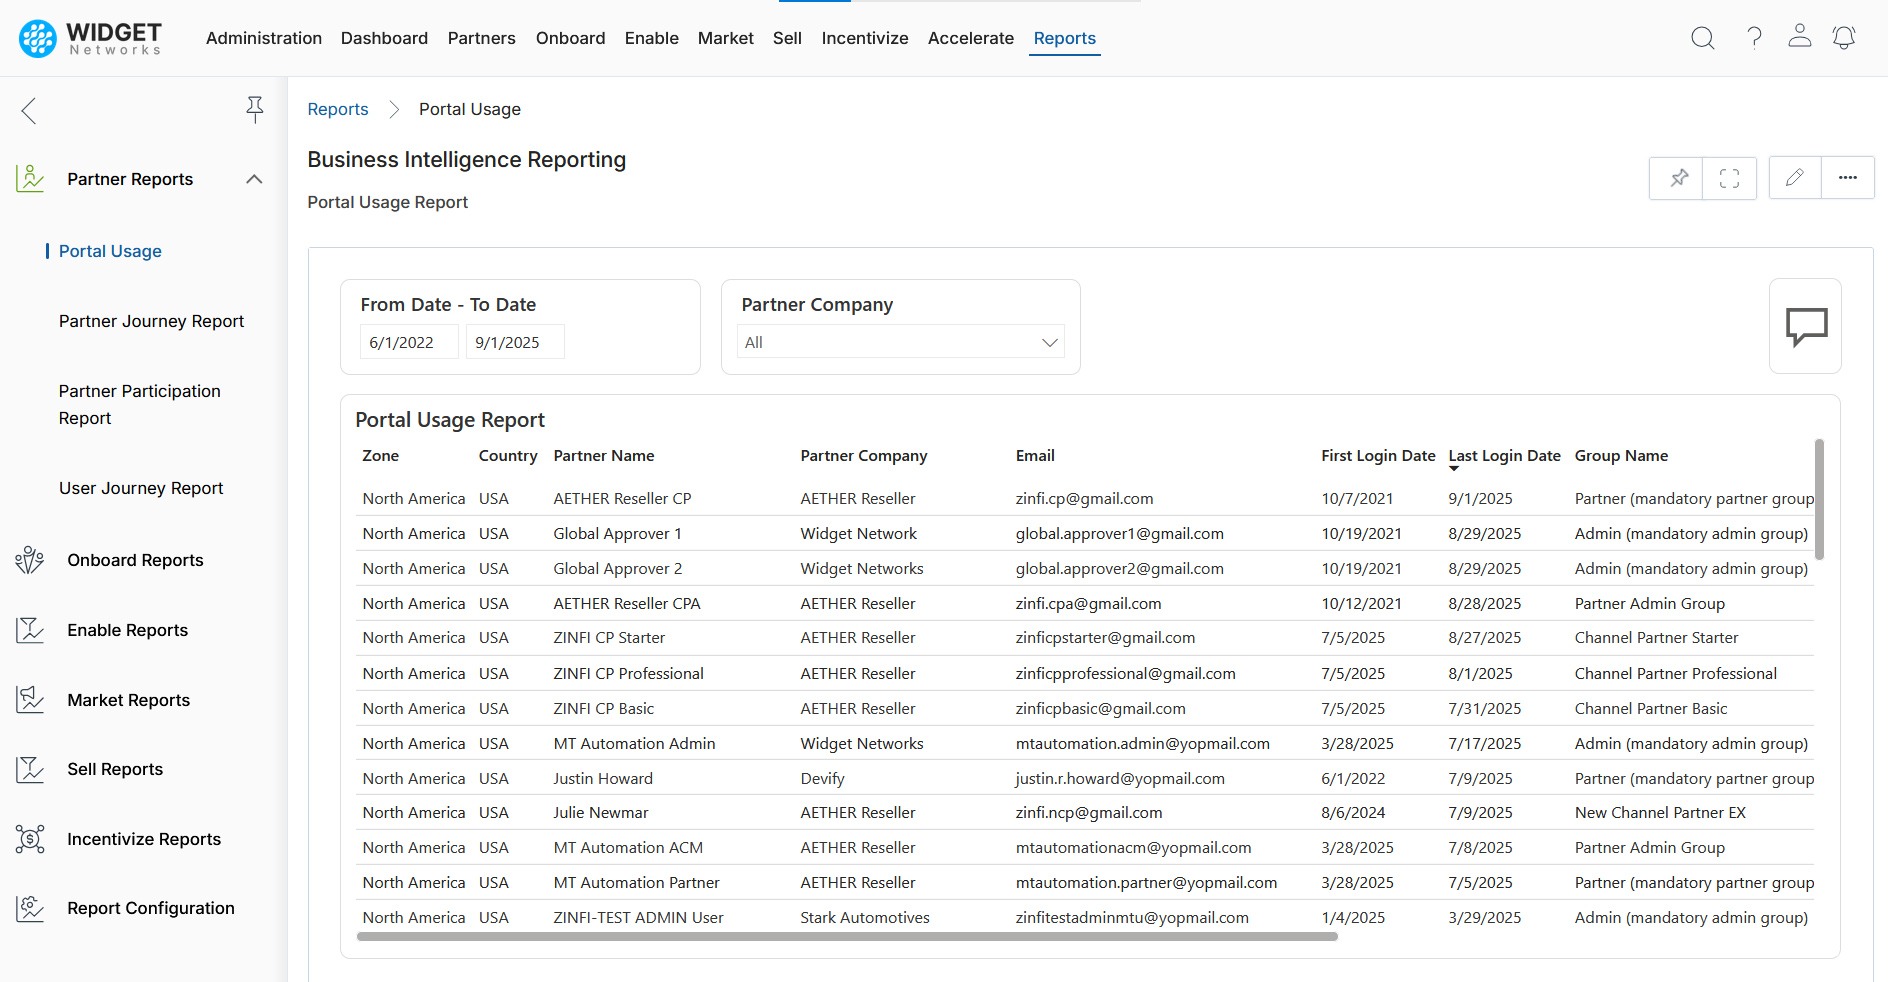Open the Incentivize top menu

point(864,38)
